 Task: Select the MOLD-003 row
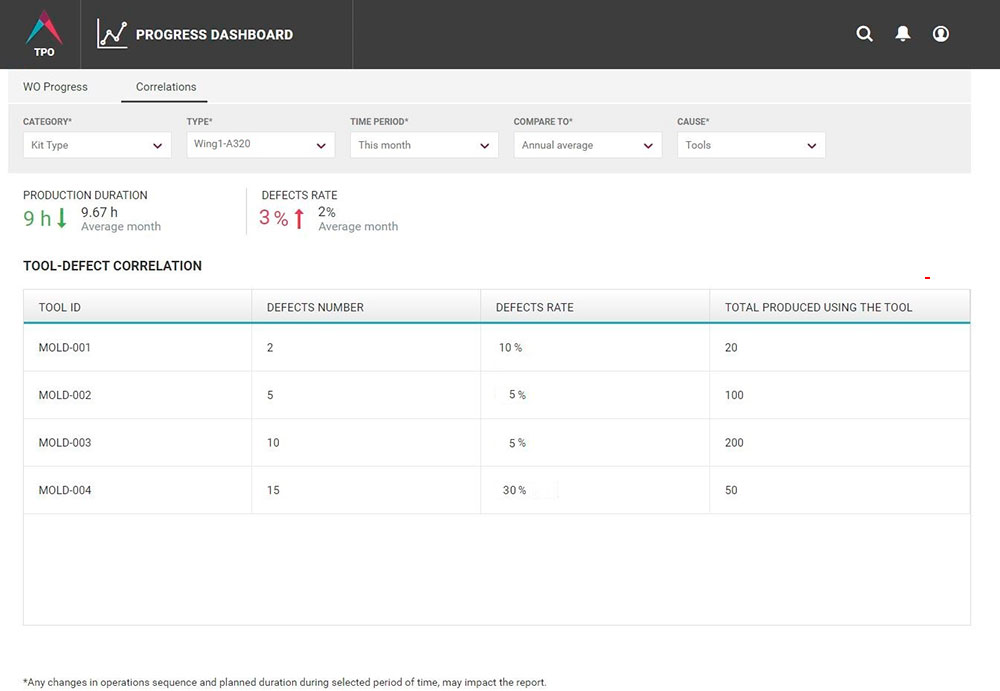pyautogui.click(x=497, y=443)
